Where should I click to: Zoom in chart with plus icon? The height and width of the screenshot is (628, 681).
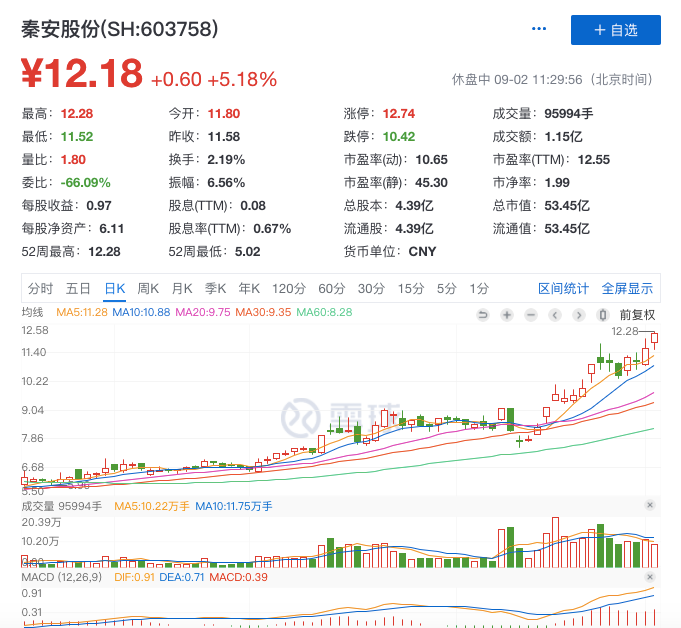[507, 315]
